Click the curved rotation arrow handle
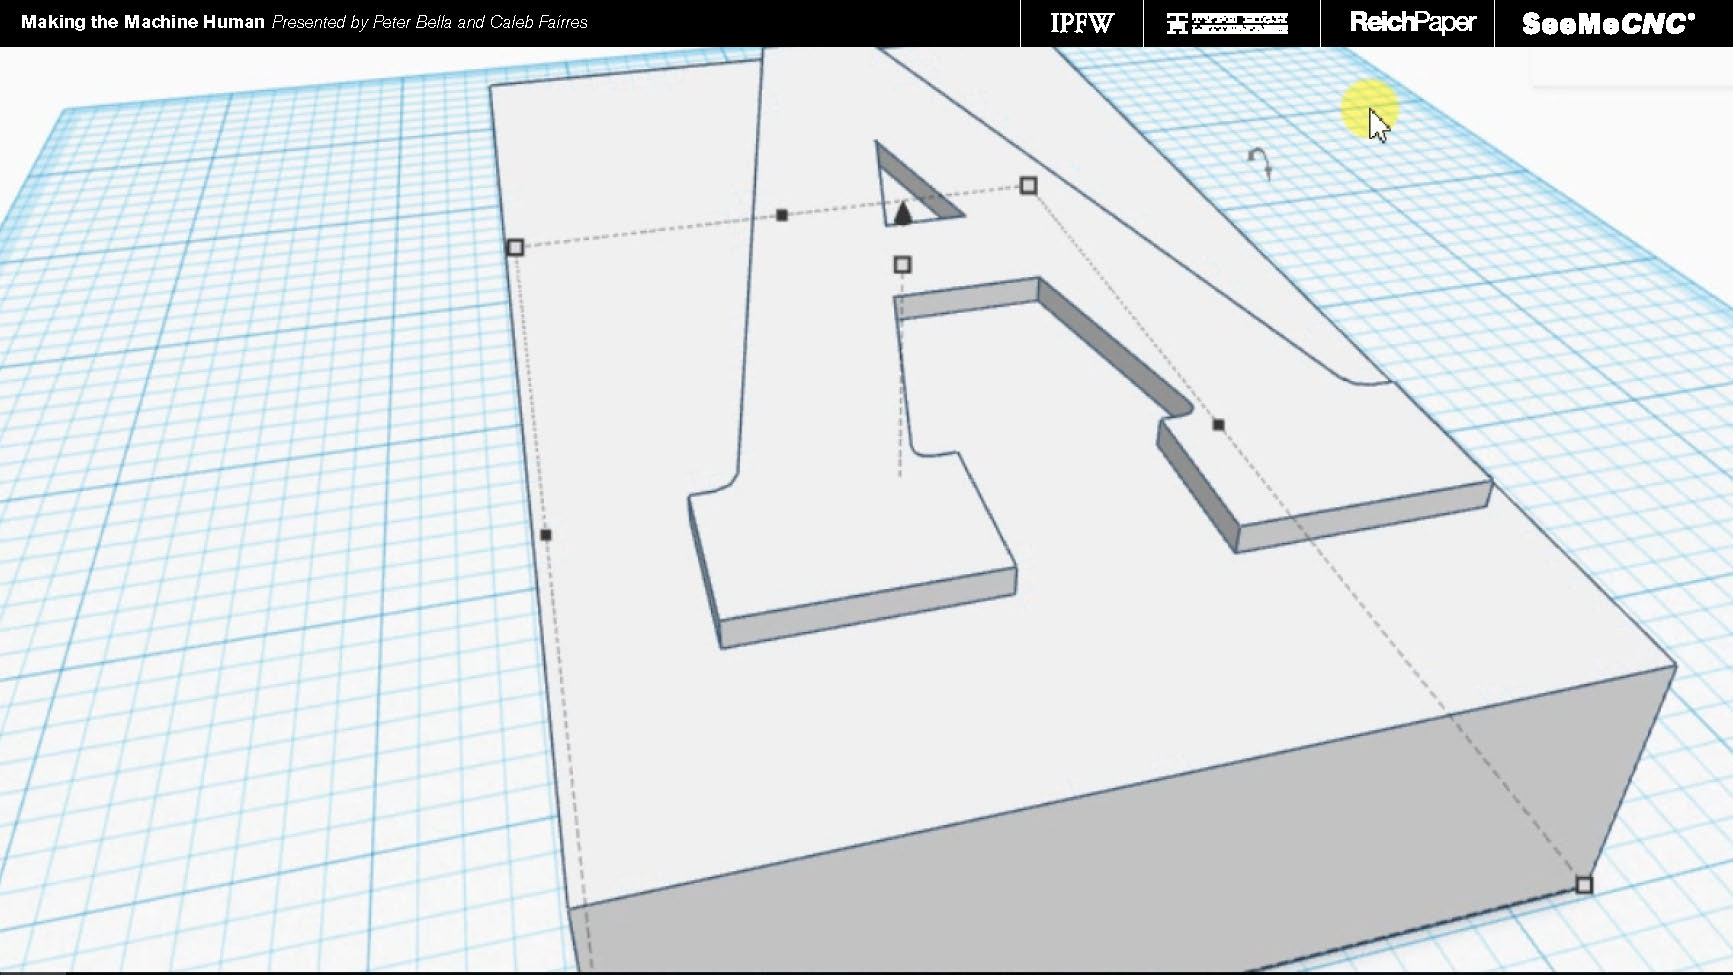Screen dimensions: 1733x975 pos(1261,164)
